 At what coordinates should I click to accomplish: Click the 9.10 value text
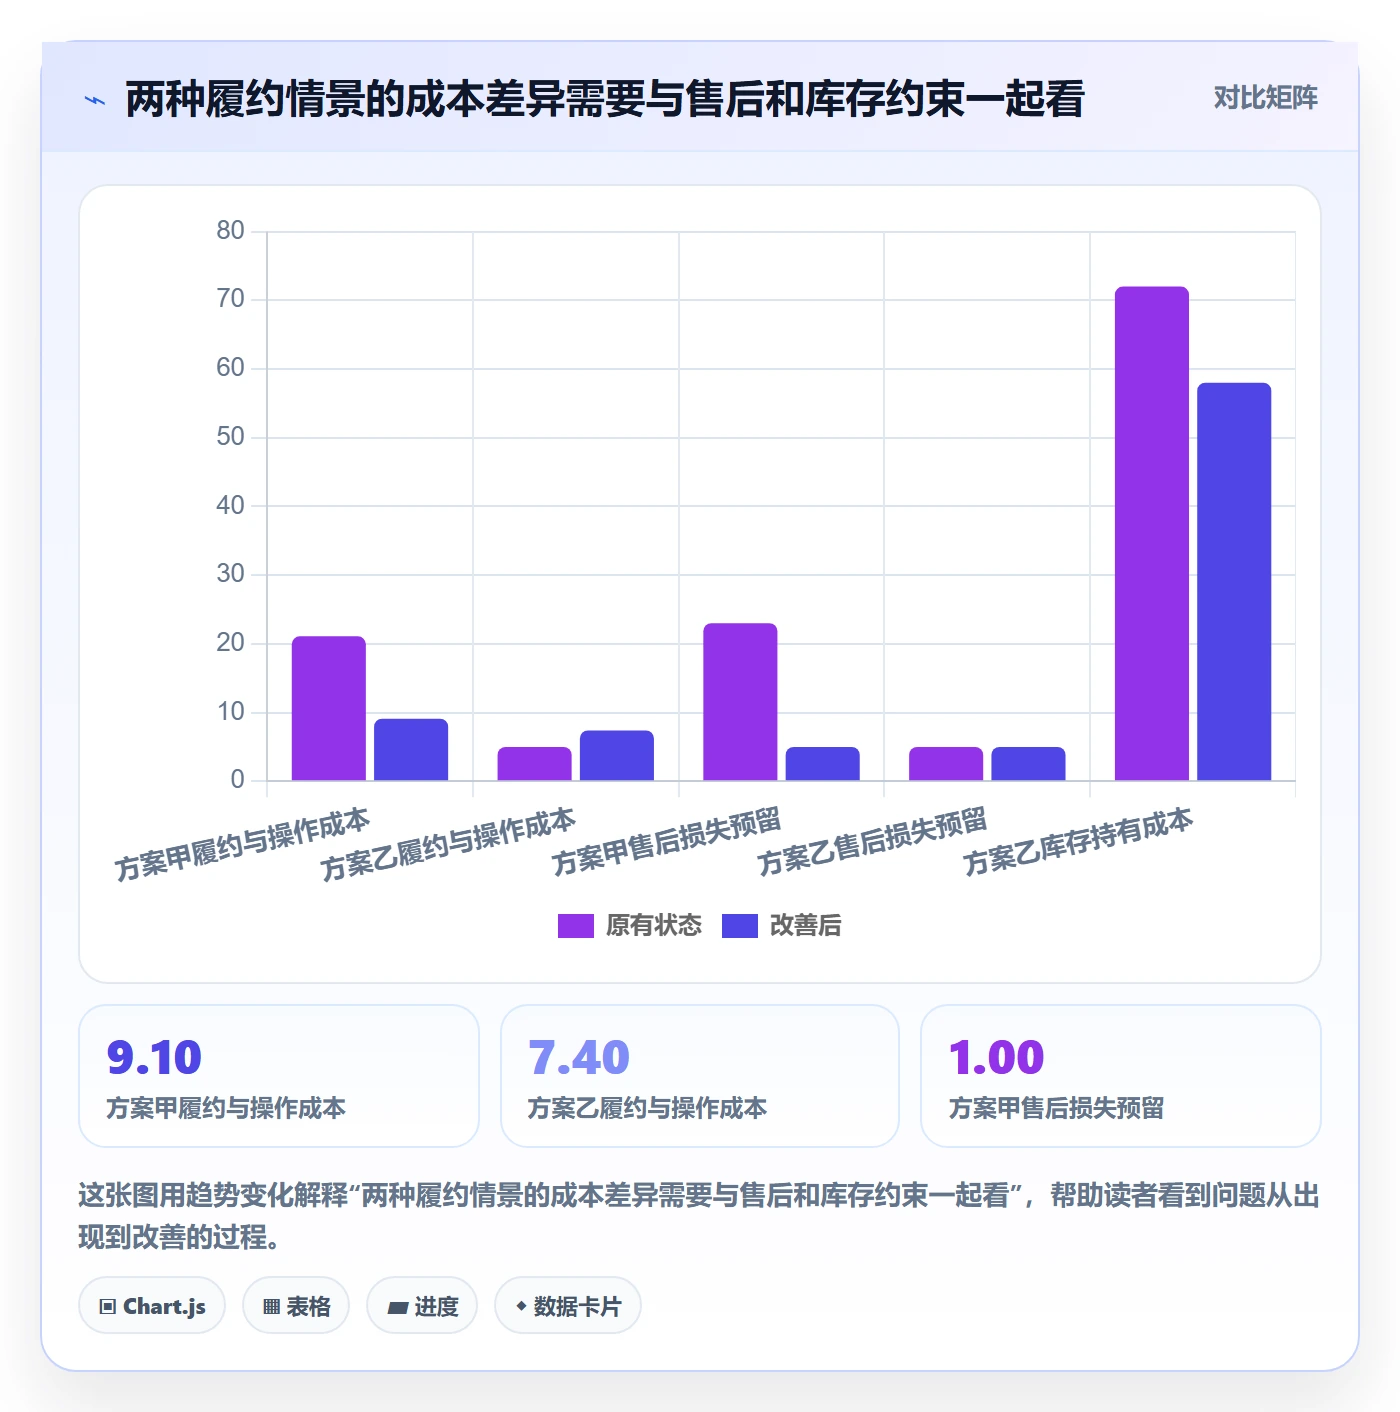pyautogui.click(x=154, y=1057)
